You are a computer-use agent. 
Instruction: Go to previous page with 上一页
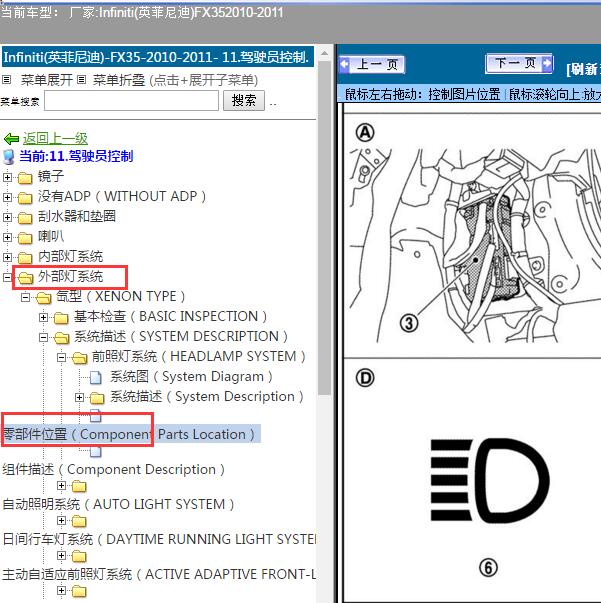[372, 64]
